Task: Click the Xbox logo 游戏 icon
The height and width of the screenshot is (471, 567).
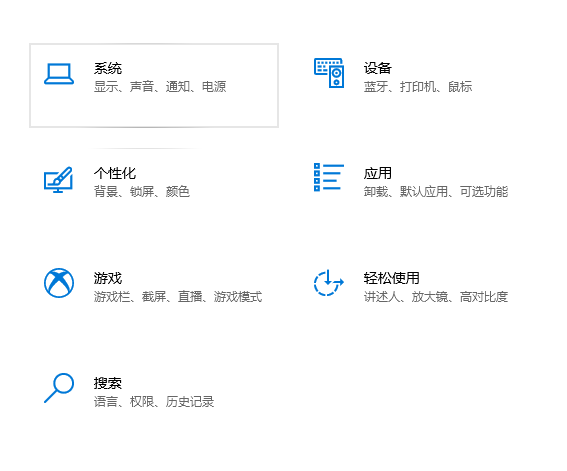Action: coord(59,283)
